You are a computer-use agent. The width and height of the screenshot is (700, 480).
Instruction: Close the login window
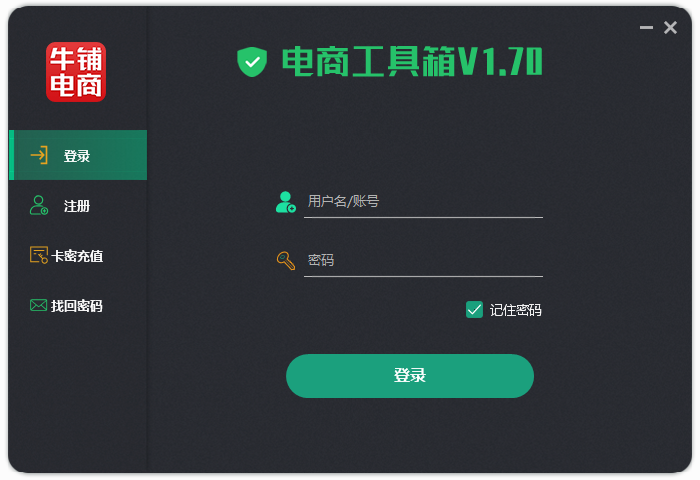(x=670, y=28)
